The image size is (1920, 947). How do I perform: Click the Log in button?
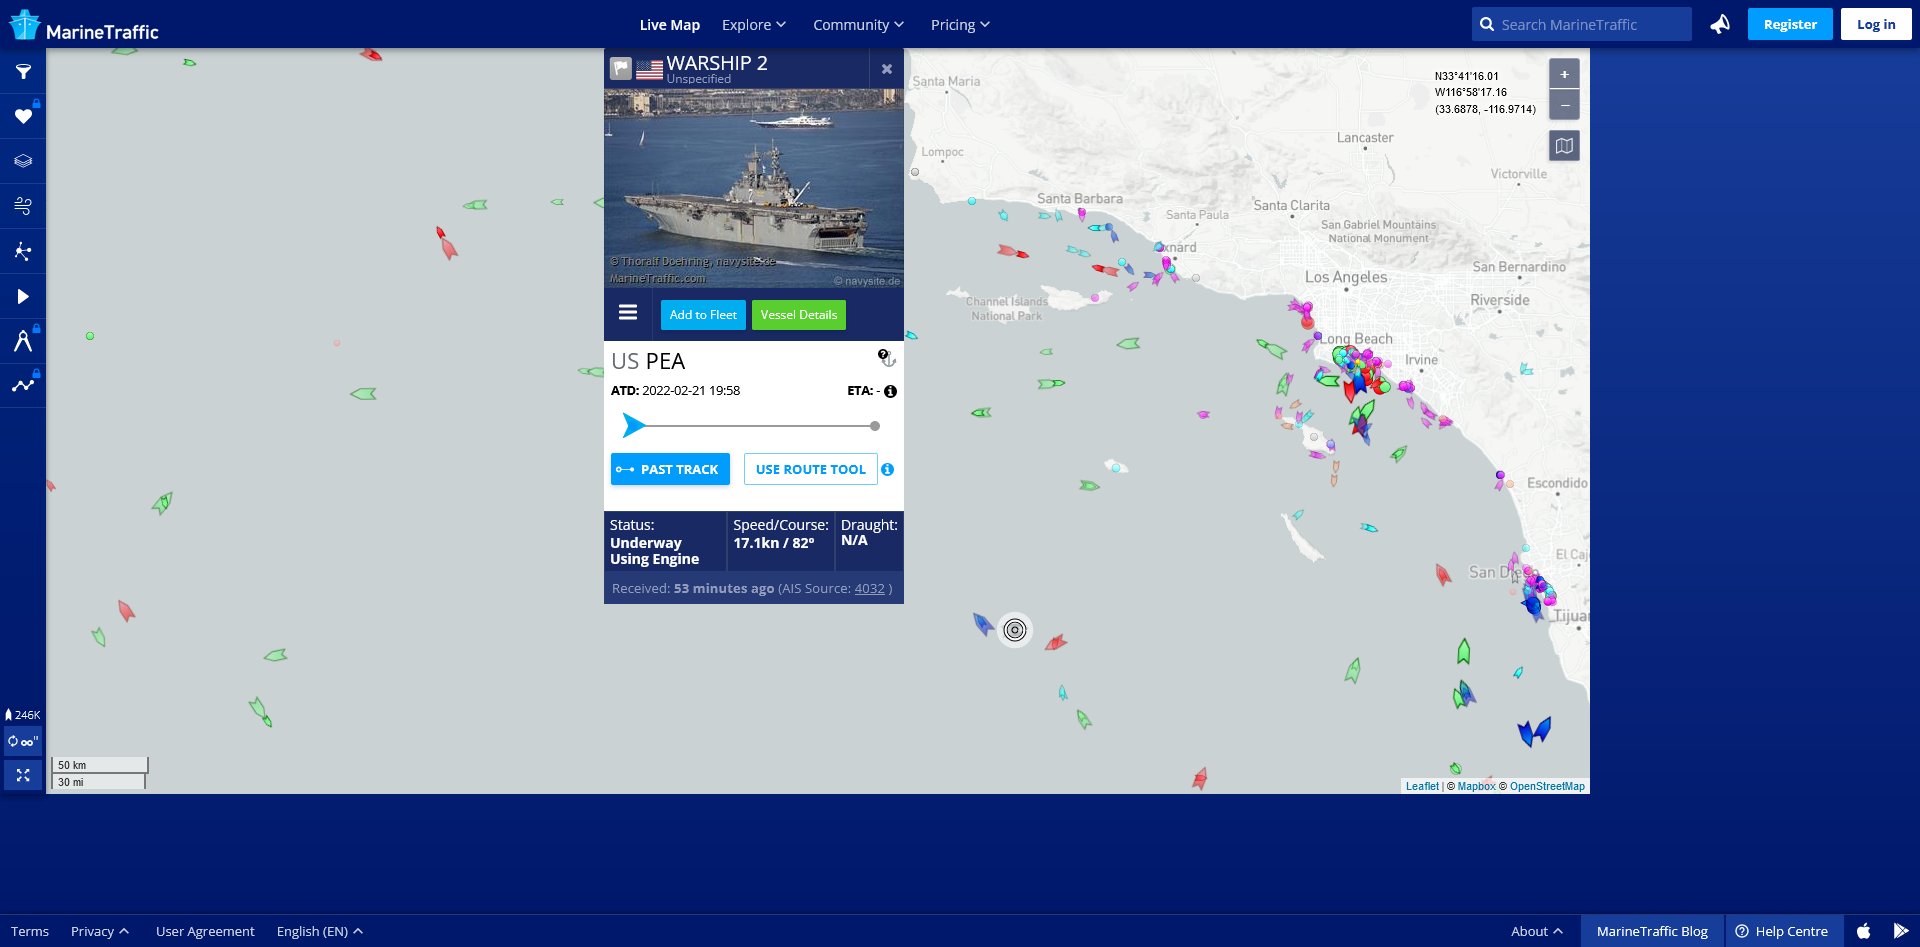point(1876,24)
